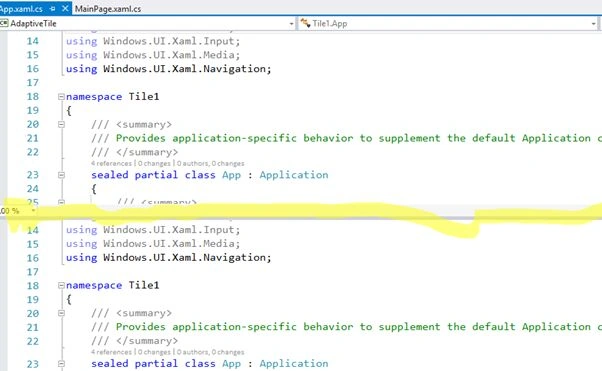Click the 'Tile1' namespace name in lower pane
Image resolution: width=602 pixels, height=371 pixels.
(x=144, y=285)
